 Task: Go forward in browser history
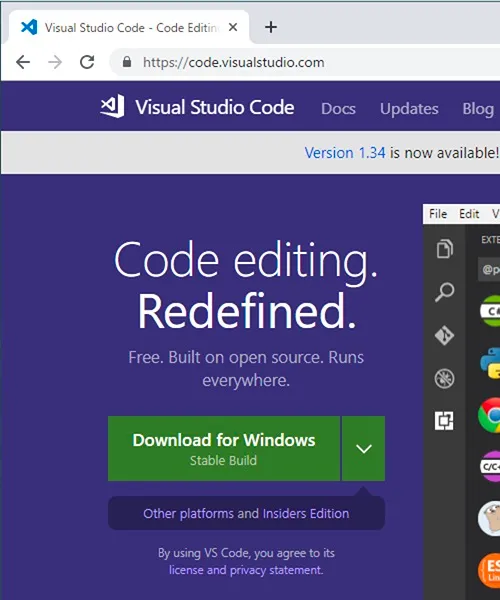click(55, 62)
